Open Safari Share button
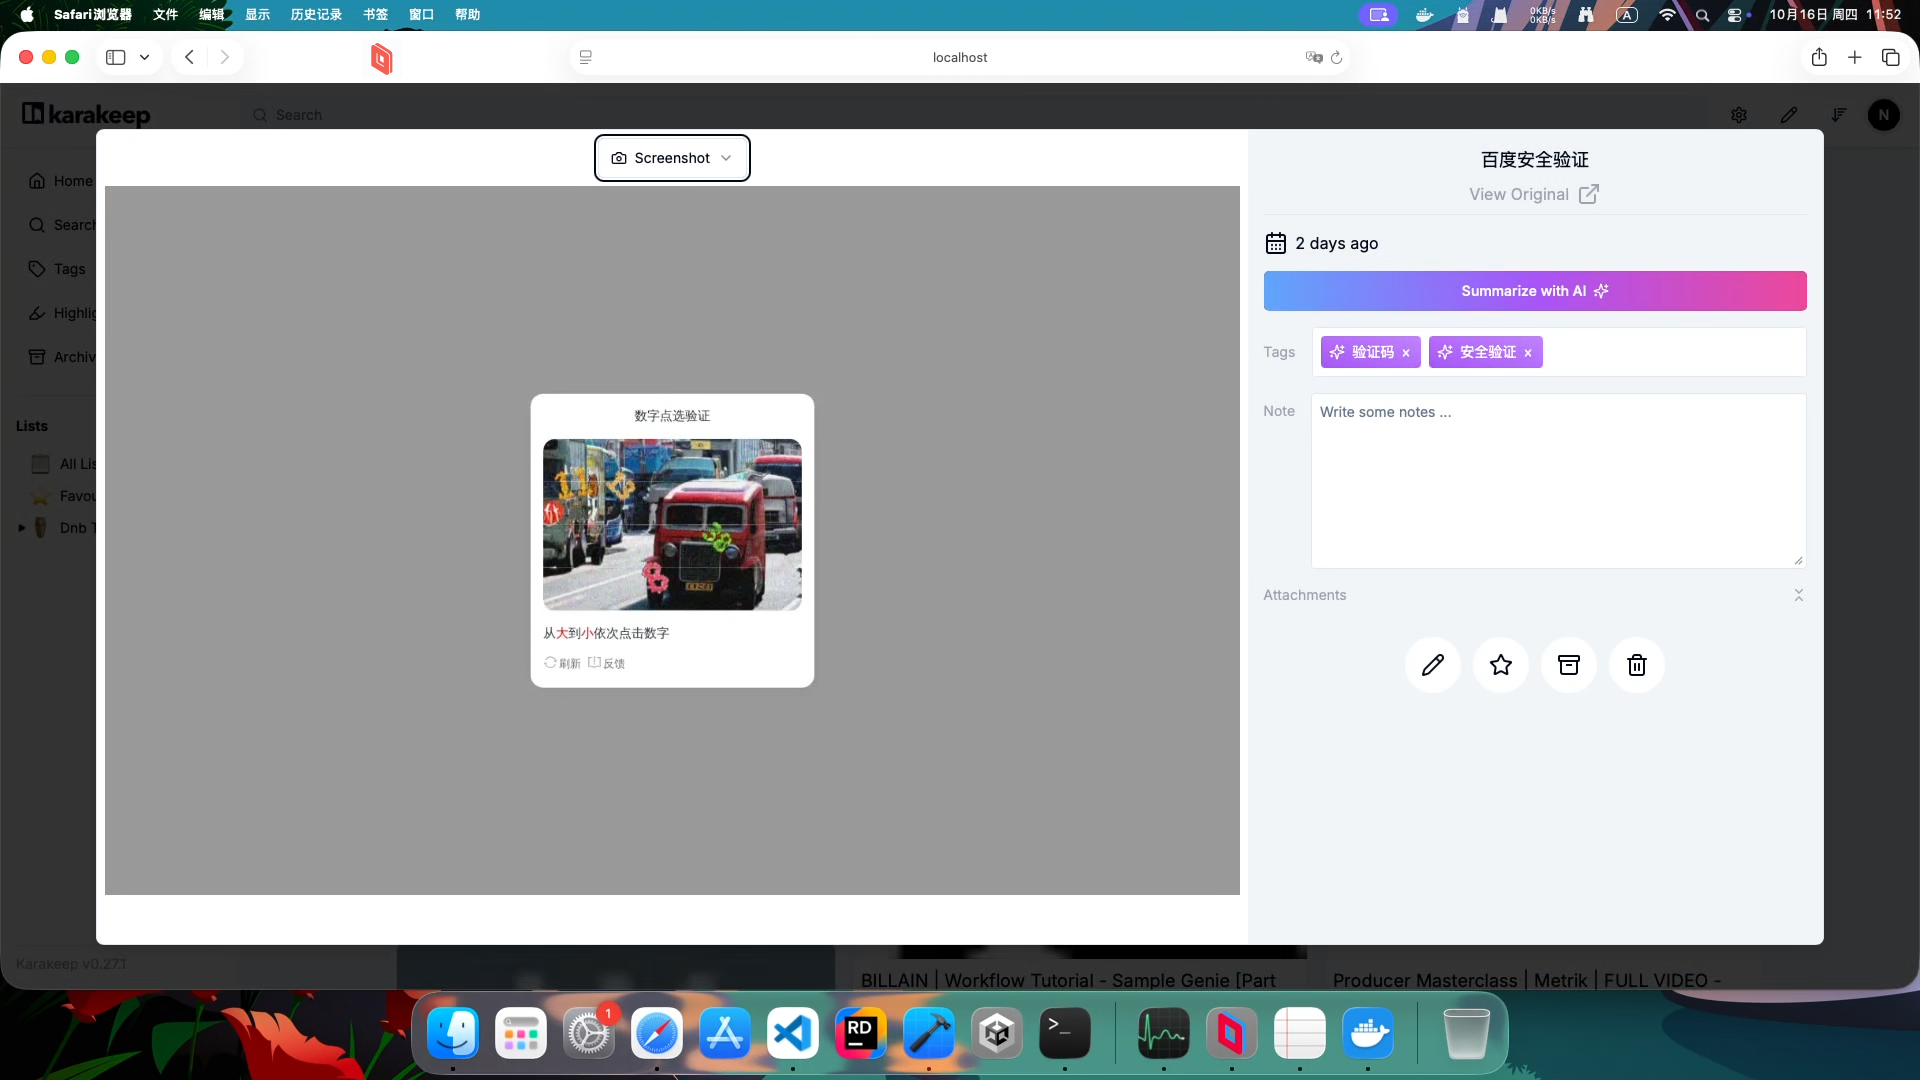This screenshot has width=1920, height=1080. point(1819,57)
